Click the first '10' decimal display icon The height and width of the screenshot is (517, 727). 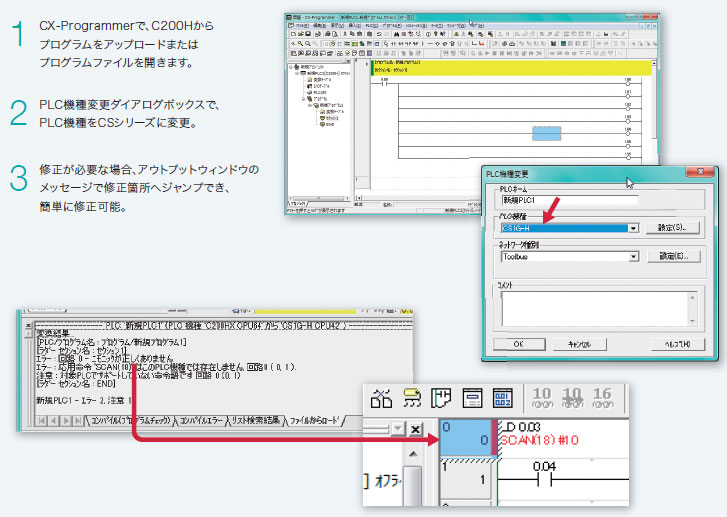click(542, 398)
